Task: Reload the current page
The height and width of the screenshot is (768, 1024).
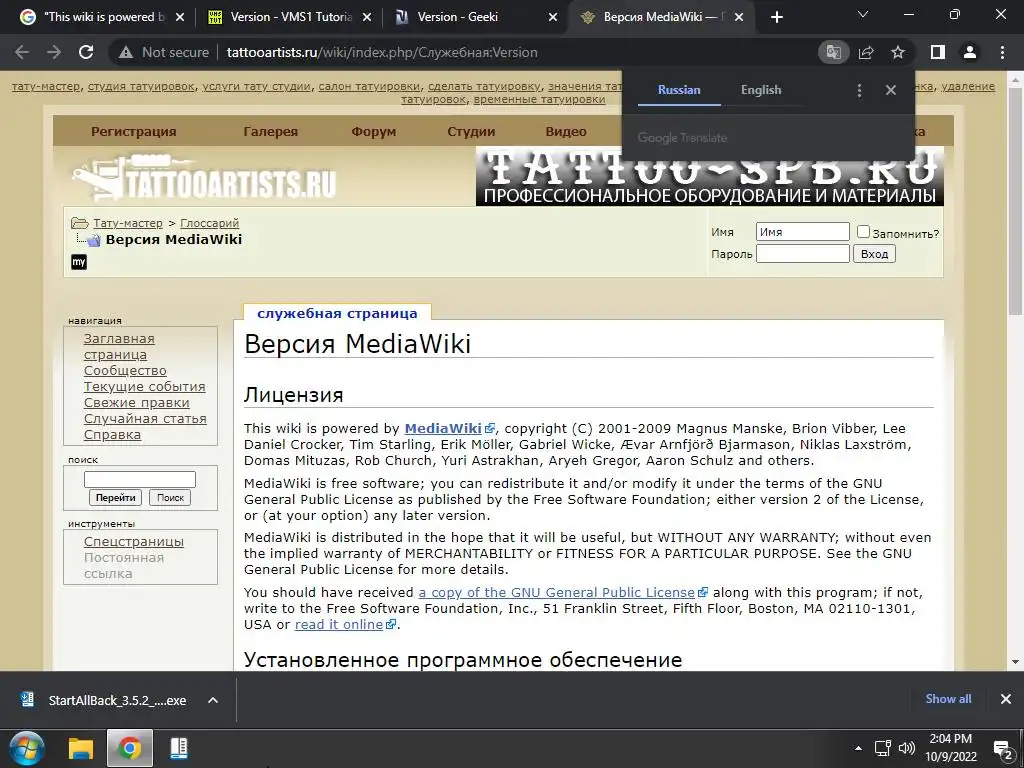Action: 86,52
